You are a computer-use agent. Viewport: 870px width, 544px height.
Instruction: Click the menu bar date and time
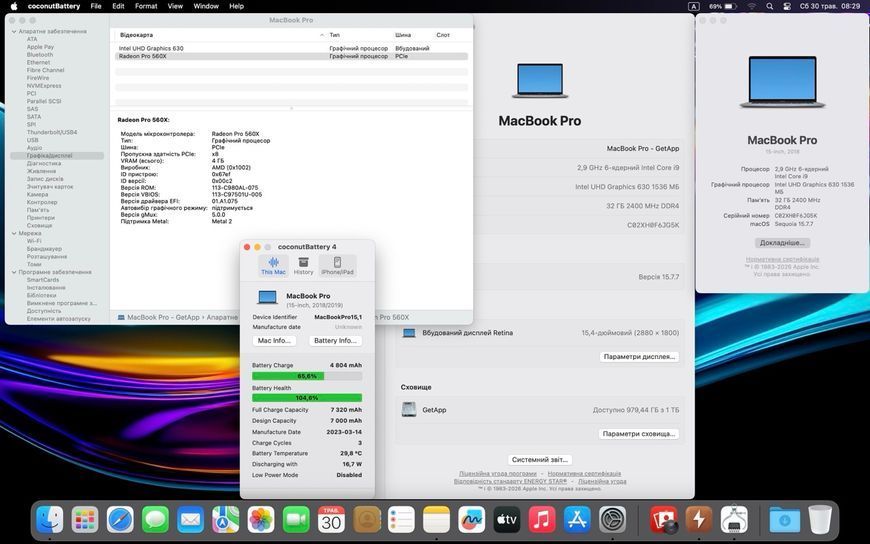click(x=829, y=6)
